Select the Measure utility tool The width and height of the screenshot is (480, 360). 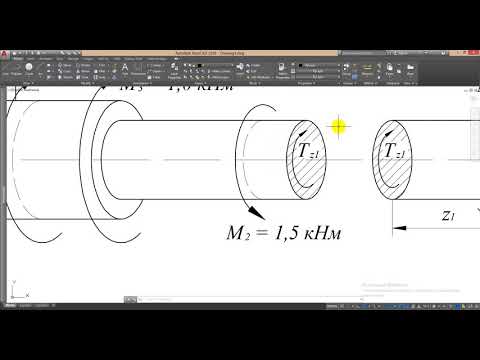[x=367, y=69]
